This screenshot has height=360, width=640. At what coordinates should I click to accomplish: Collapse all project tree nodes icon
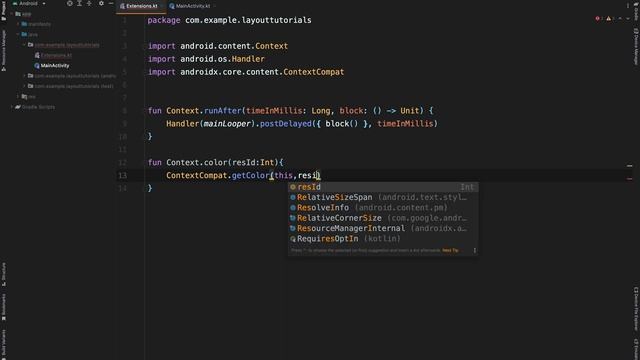coord(89,3)
